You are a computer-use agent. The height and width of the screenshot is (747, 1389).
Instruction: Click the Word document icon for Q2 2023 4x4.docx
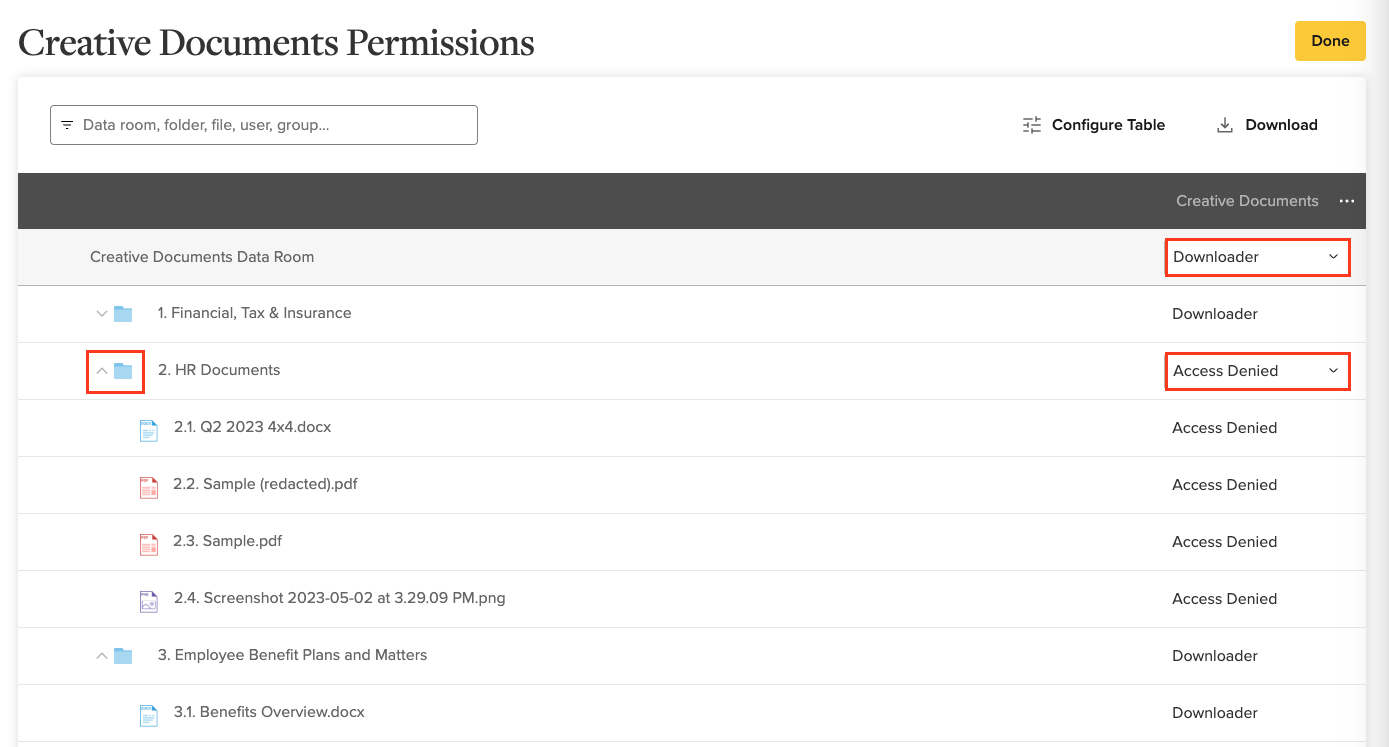[x=148, y=428]
